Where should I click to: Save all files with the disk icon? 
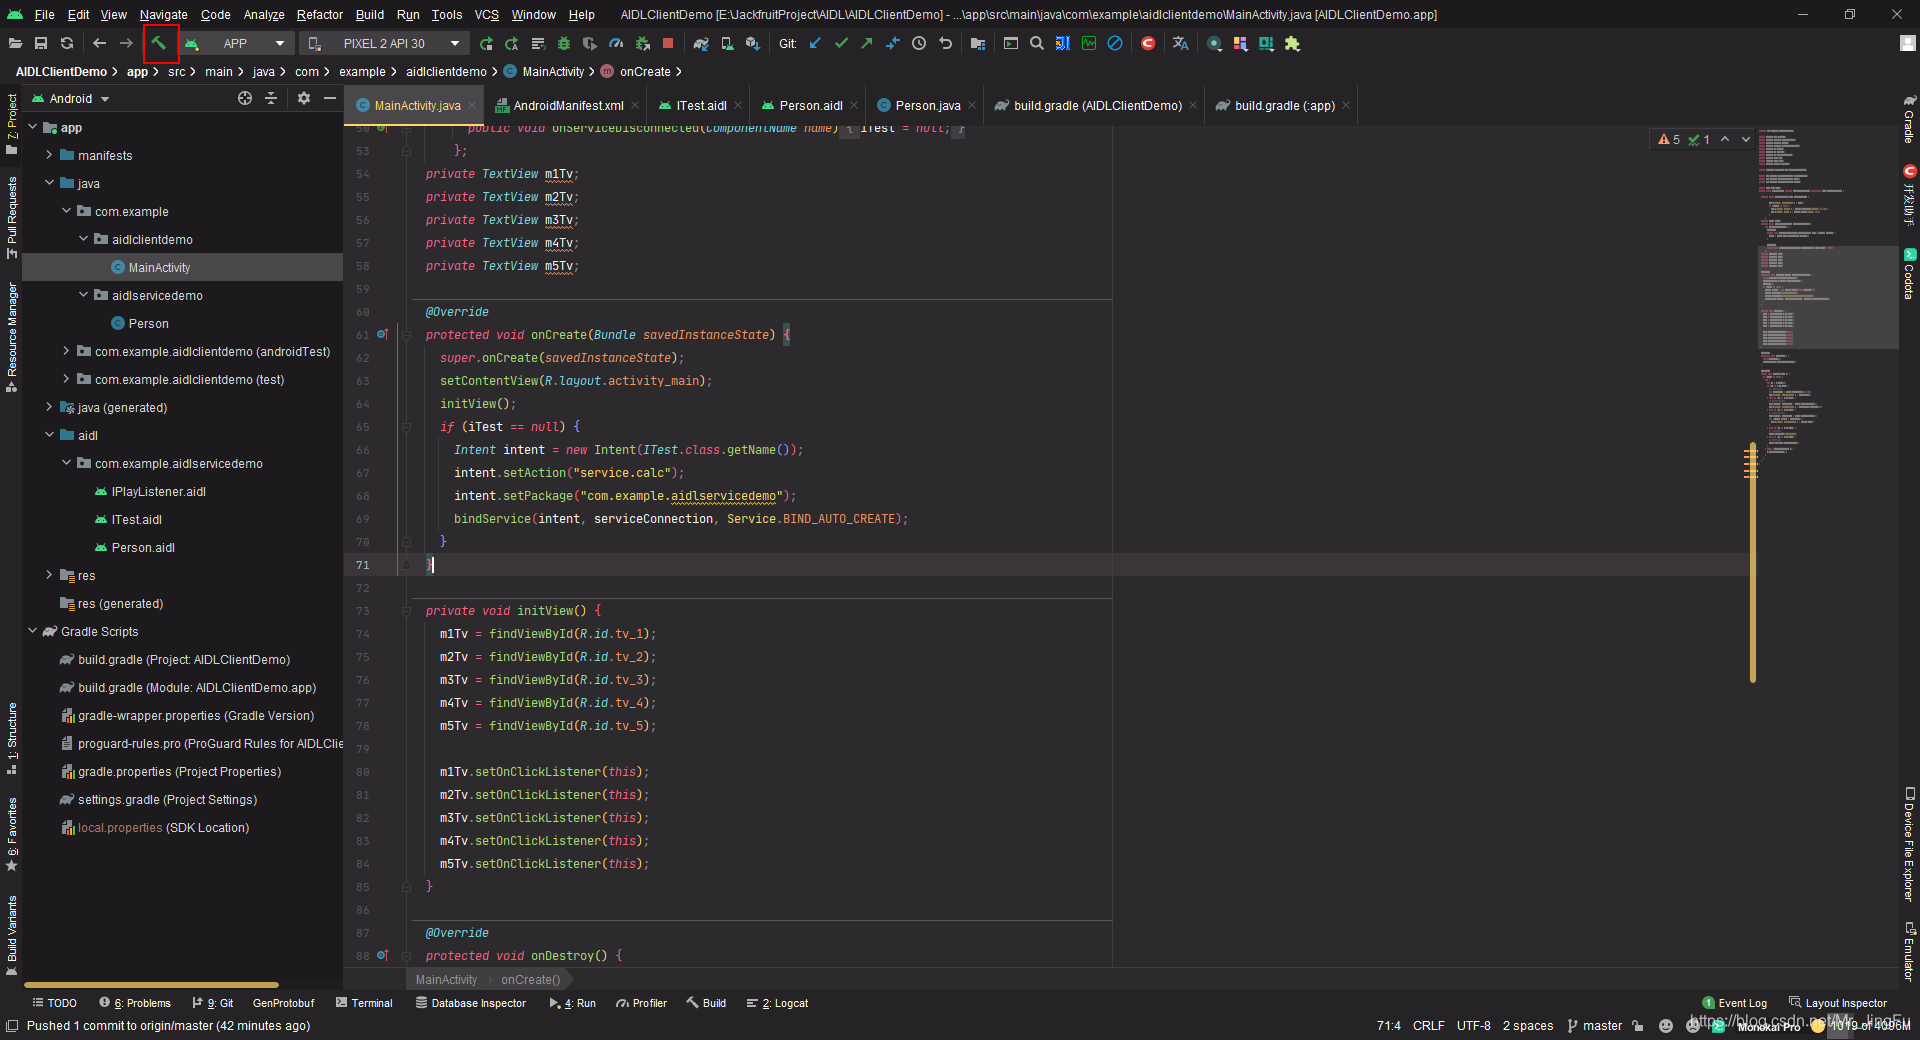(41, 43)
